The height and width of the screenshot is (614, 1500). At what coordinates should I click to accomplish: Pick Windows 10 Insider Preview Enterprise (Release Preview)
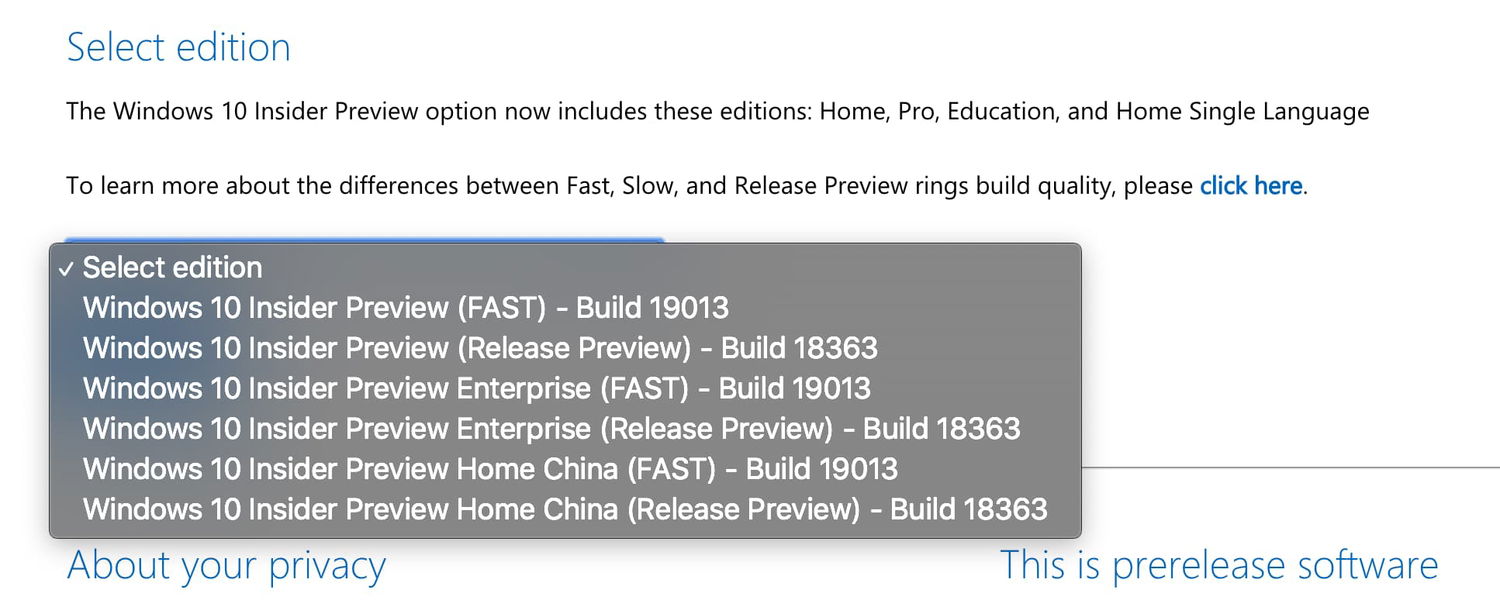point(550,428)
